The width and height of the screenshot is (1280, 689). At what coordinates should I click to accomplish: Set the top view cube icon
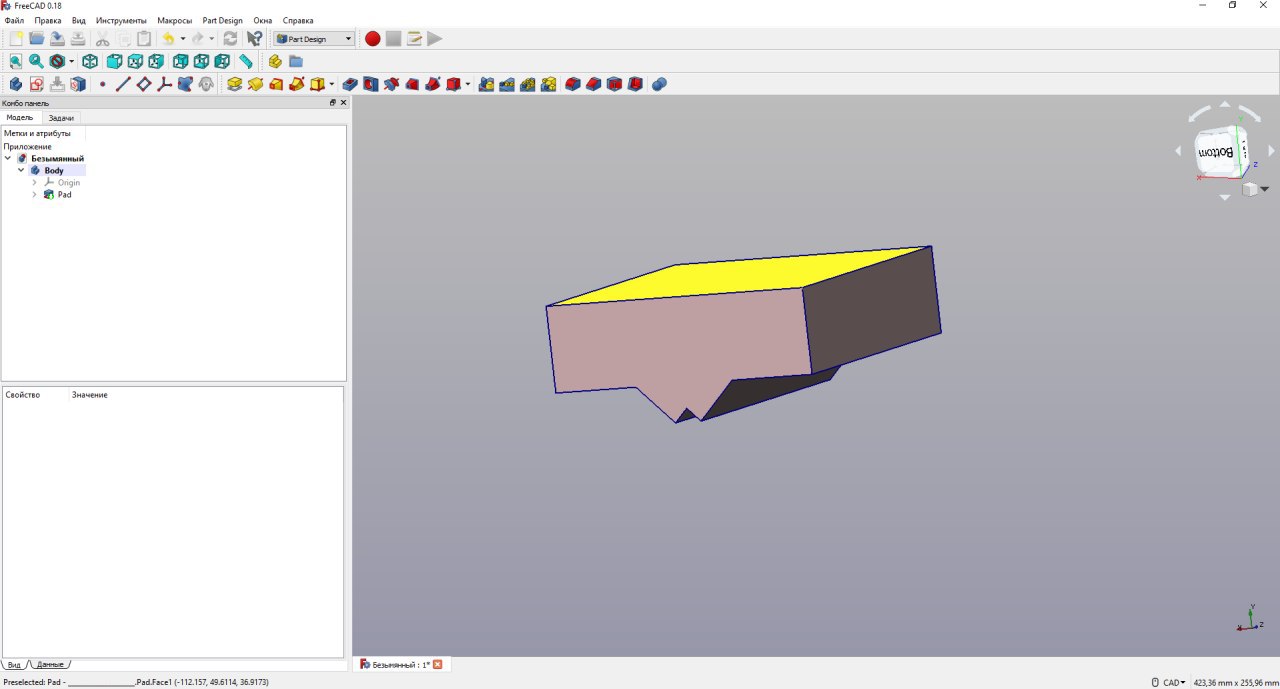point(135,61)
